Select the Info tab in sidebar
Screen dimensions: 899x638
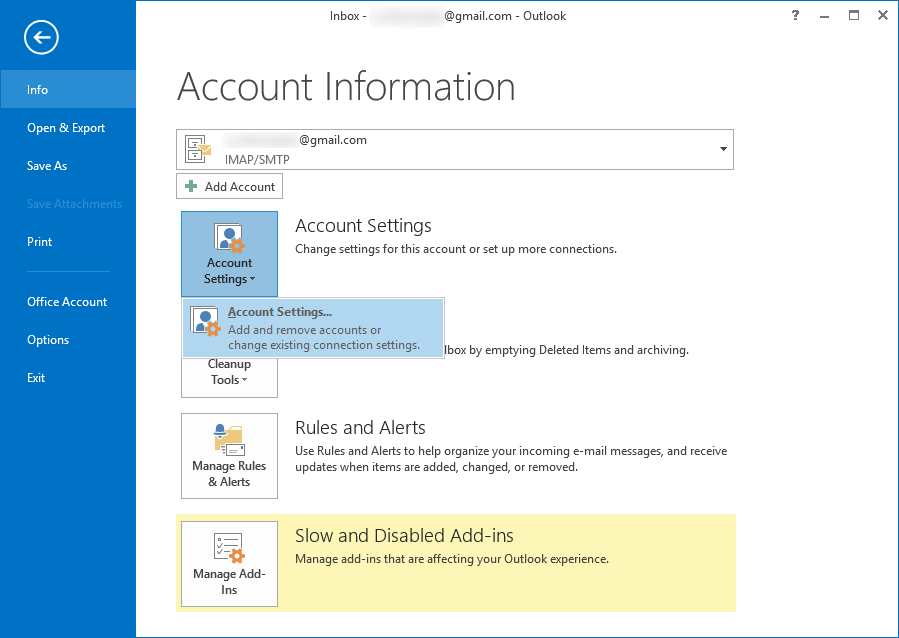click(68, 89)
